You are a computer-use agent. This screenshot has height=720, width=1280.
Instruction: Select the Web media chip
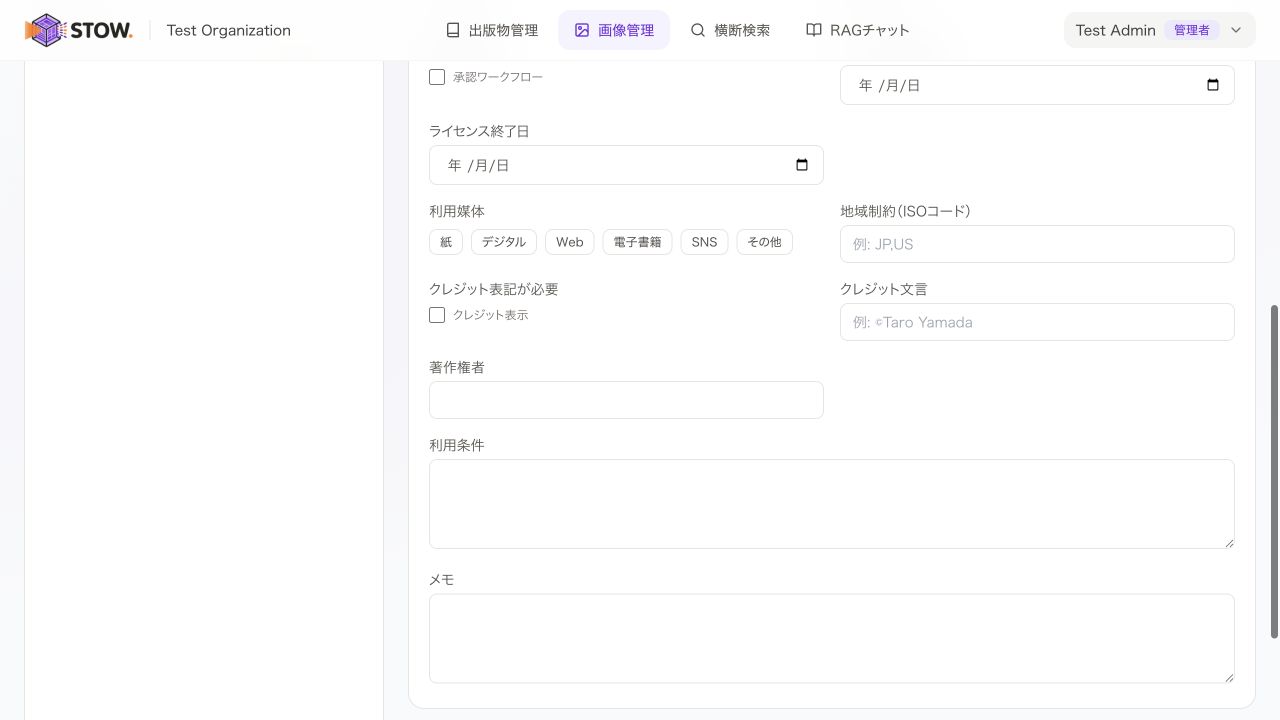point(570,242)
